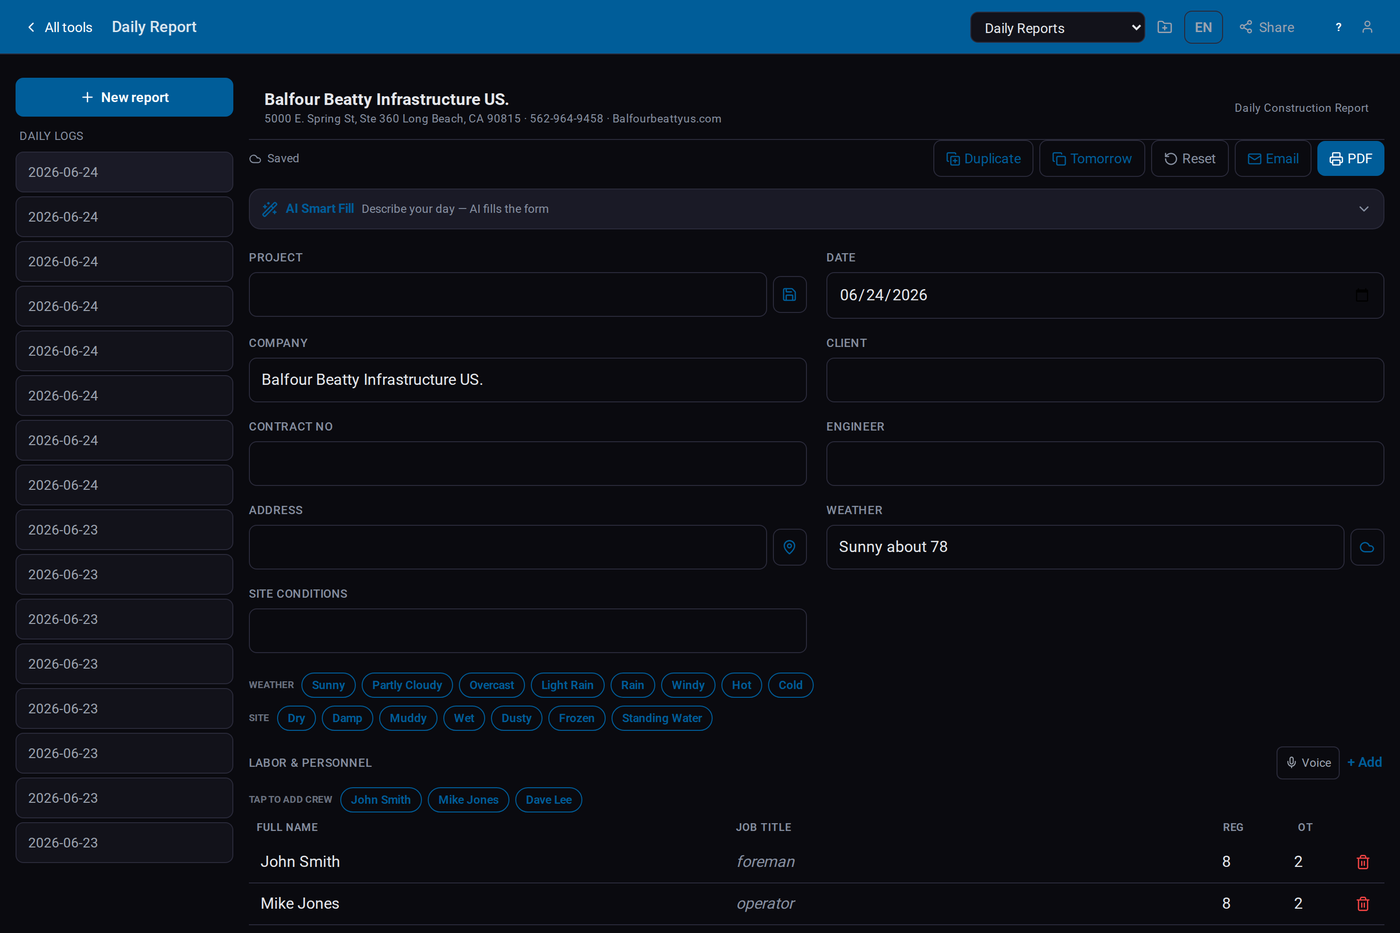Viewport: 1400px width, 933px height.
Task: Open help via the question mark icon
Action: click(1338, 27)
